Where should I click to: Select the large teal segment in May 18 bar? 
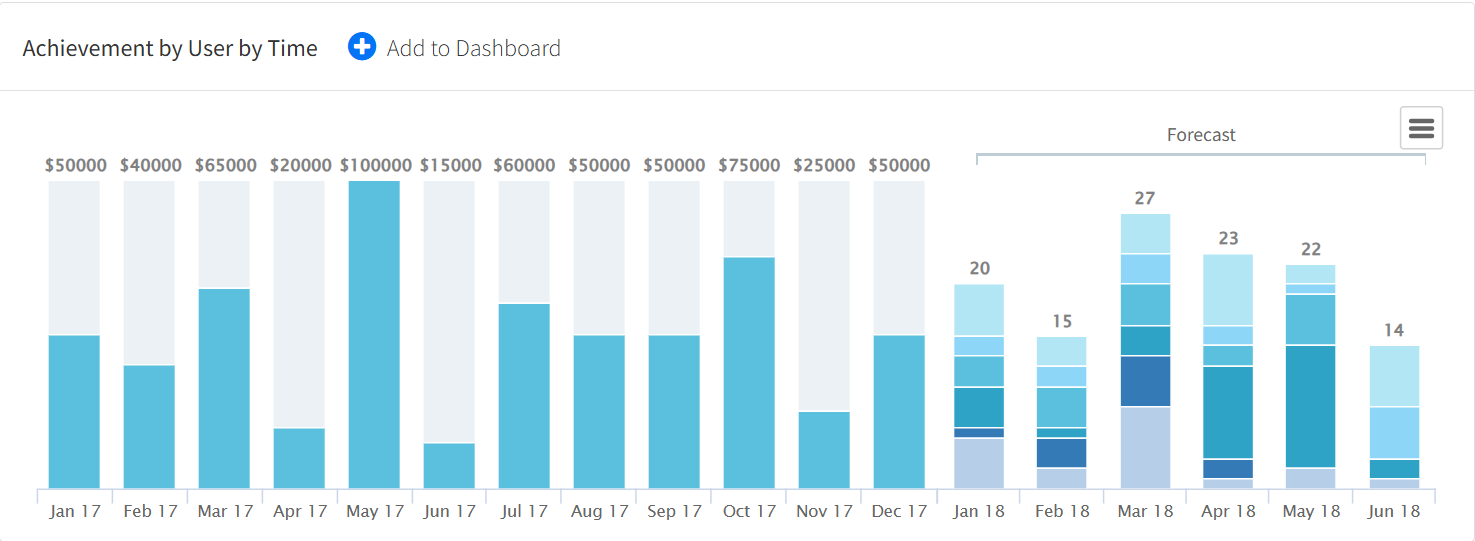[x=1311, y=406]
